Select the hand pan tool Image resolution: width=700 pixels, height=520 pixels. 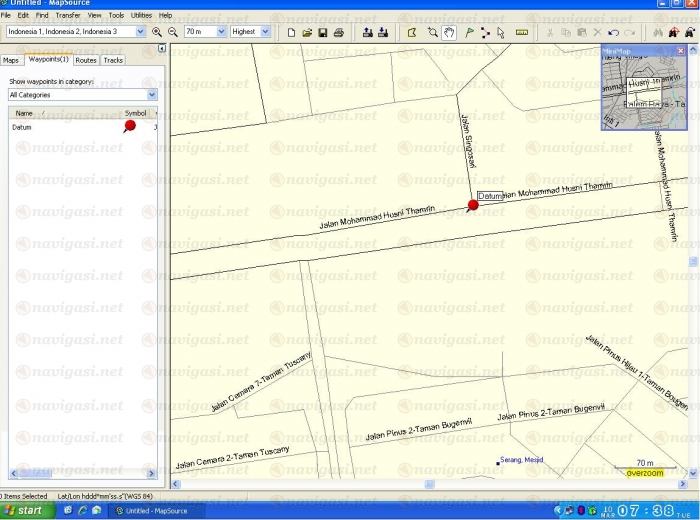click(x=449, y=32)
